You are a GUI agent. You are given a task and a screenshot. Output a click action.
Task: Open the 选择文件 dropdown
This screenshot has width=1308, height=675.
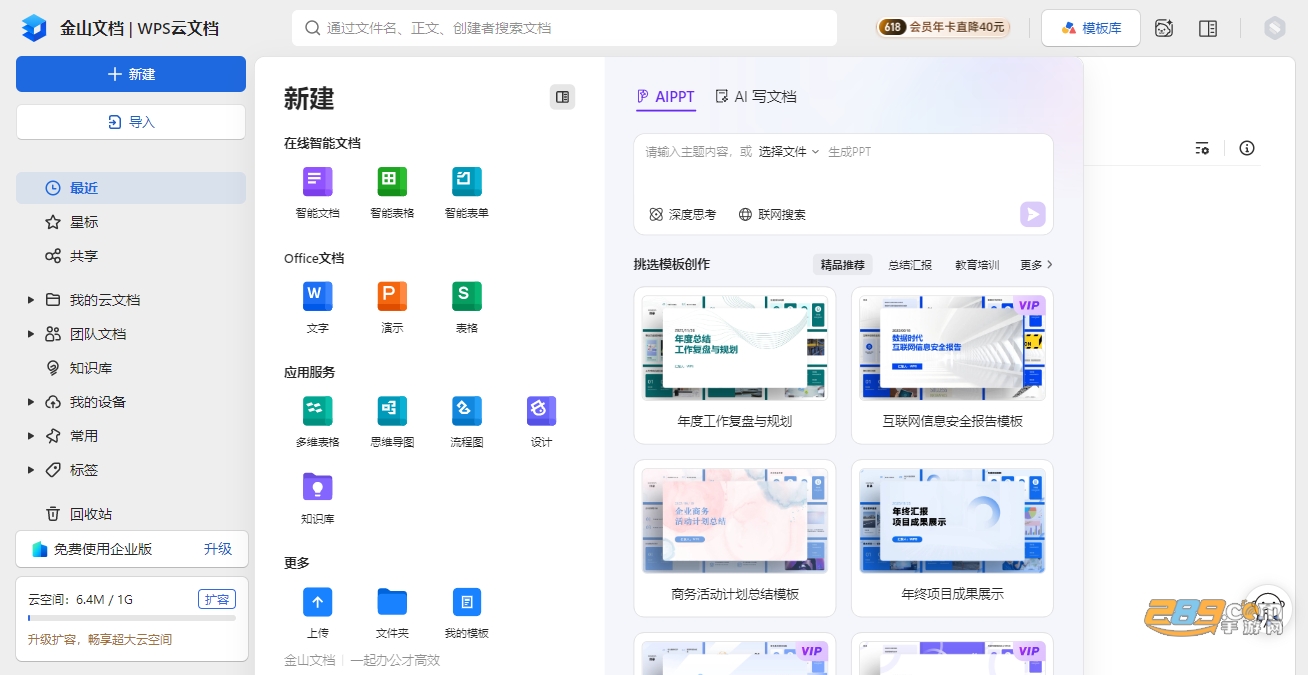[x=789, y=152]
